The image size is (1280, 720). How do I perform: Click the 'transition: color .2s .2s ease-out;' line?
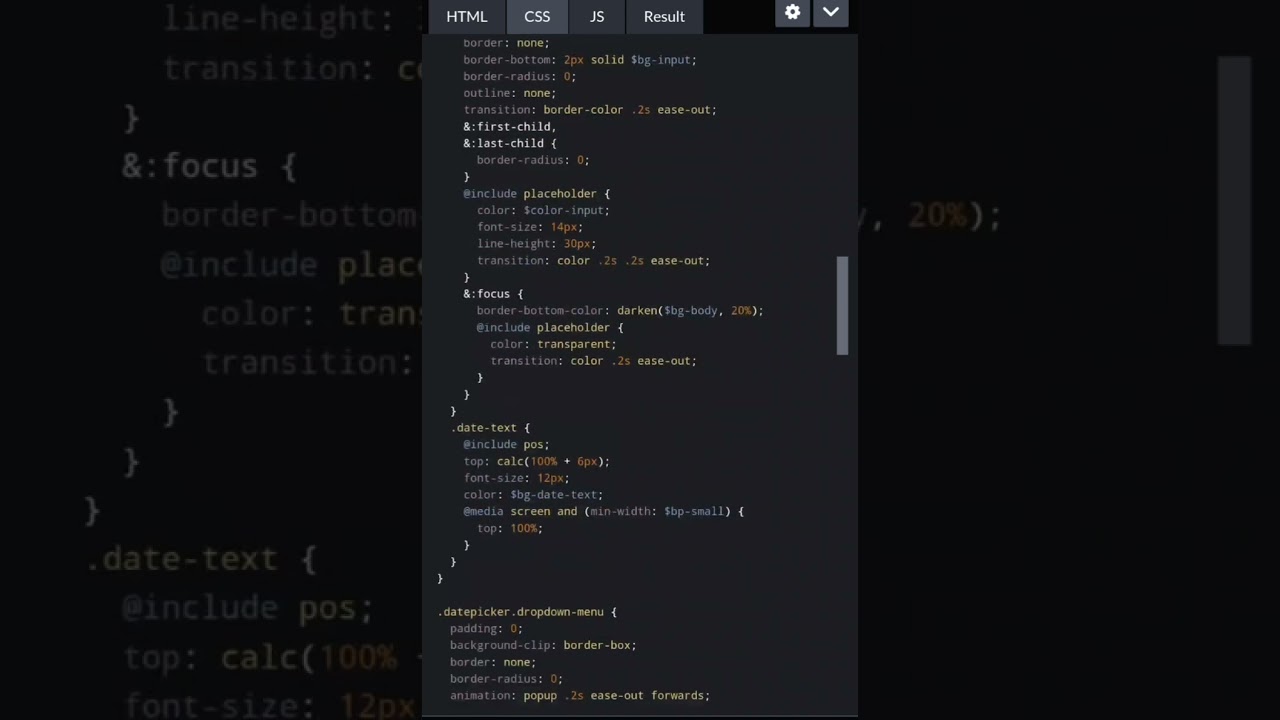tap(593, 260)
